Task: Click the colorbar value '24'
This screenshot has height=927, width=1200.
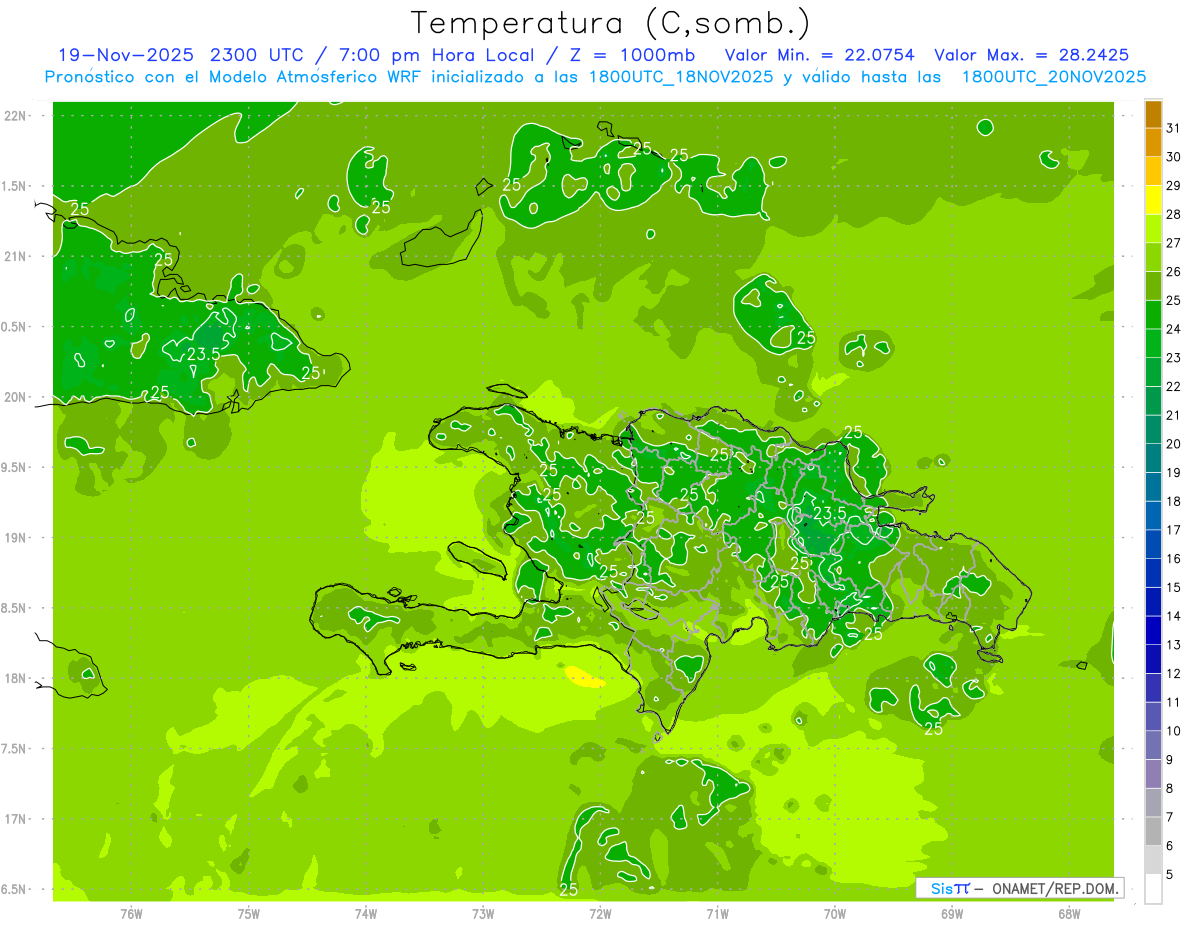Action: 1173,329
